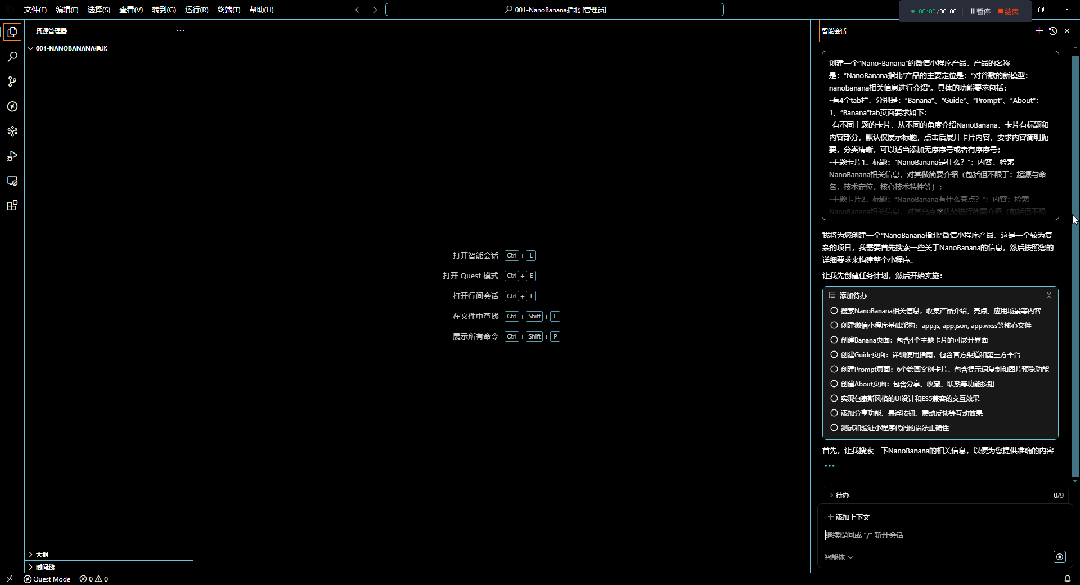Collapse the 001-NANOBANANA folder tree
The image size is (1080, 585).
[30, 48]
